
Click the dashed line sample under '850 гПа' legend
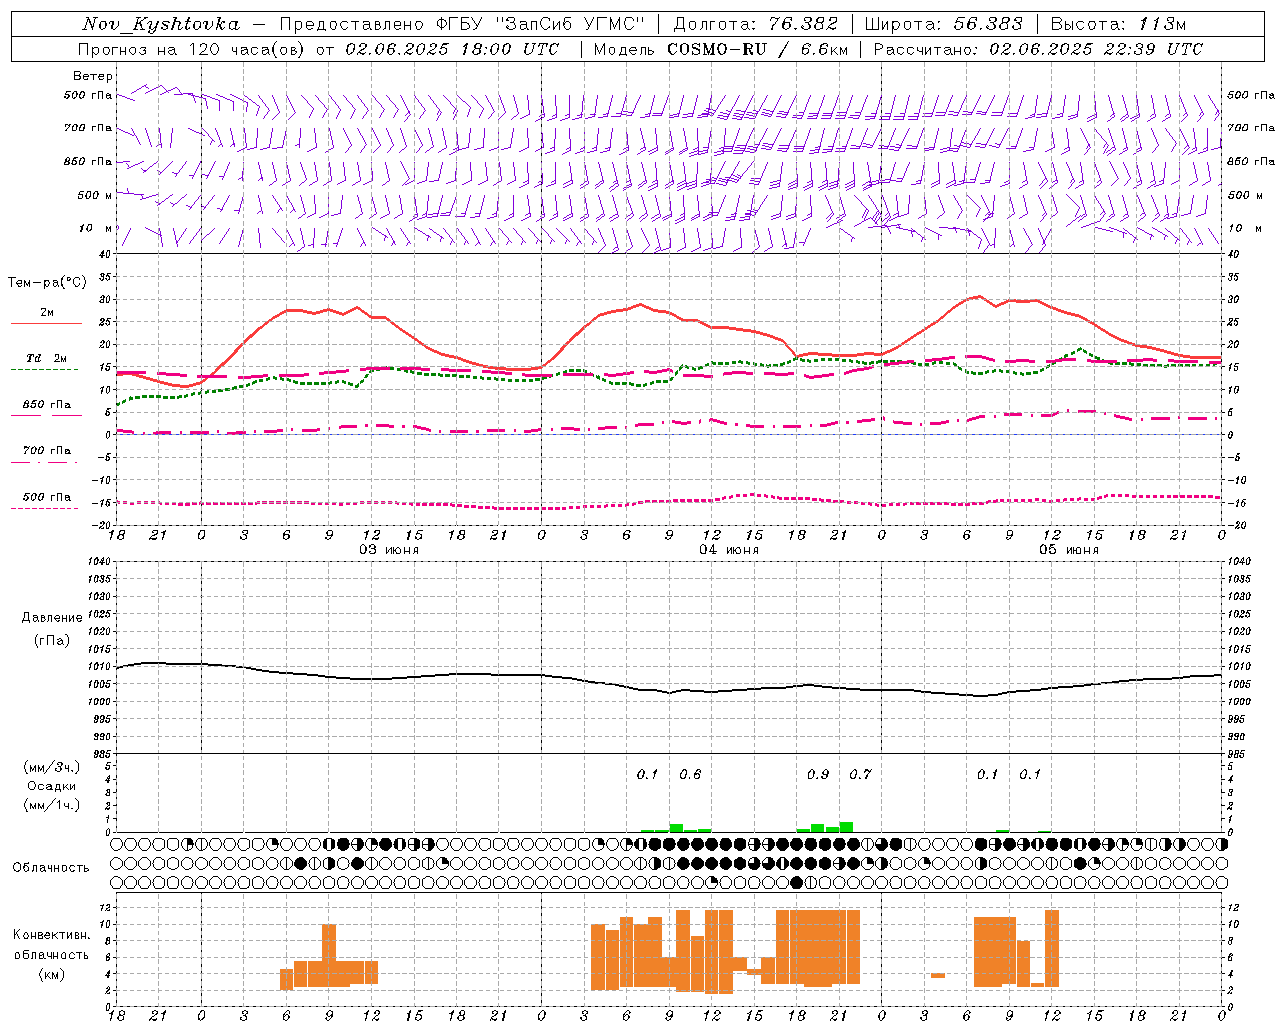coord(45,416)
